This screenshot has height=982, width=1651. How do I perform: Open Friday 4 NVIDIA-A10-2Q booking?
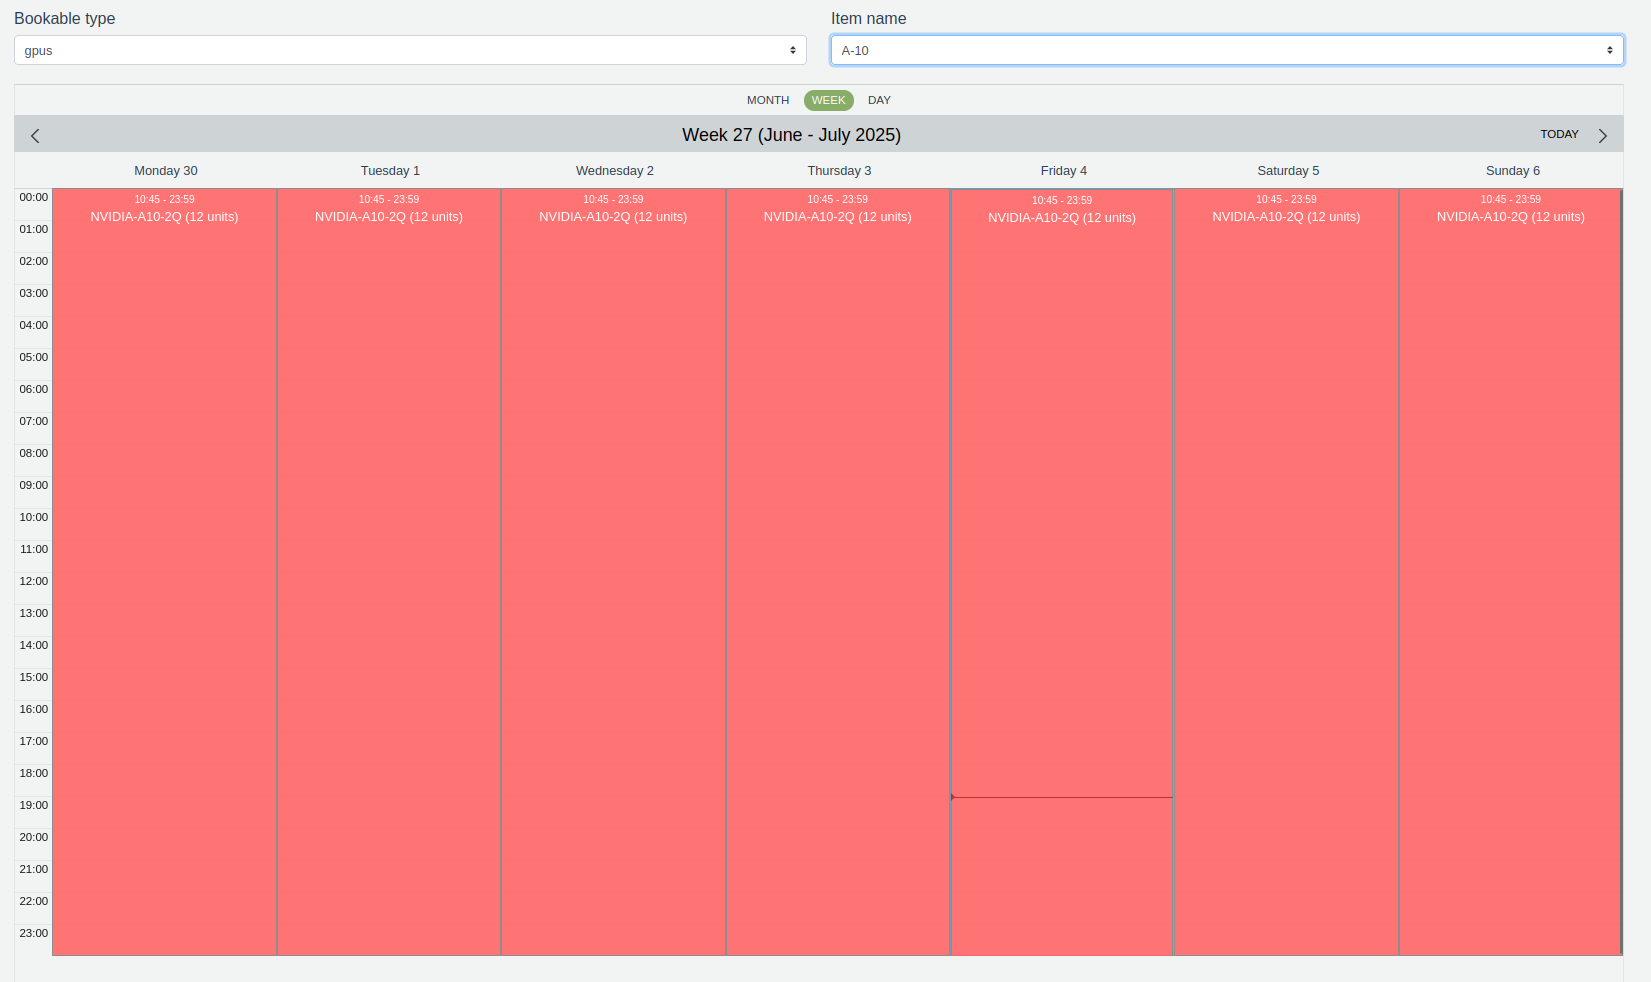pos(1061,218)
